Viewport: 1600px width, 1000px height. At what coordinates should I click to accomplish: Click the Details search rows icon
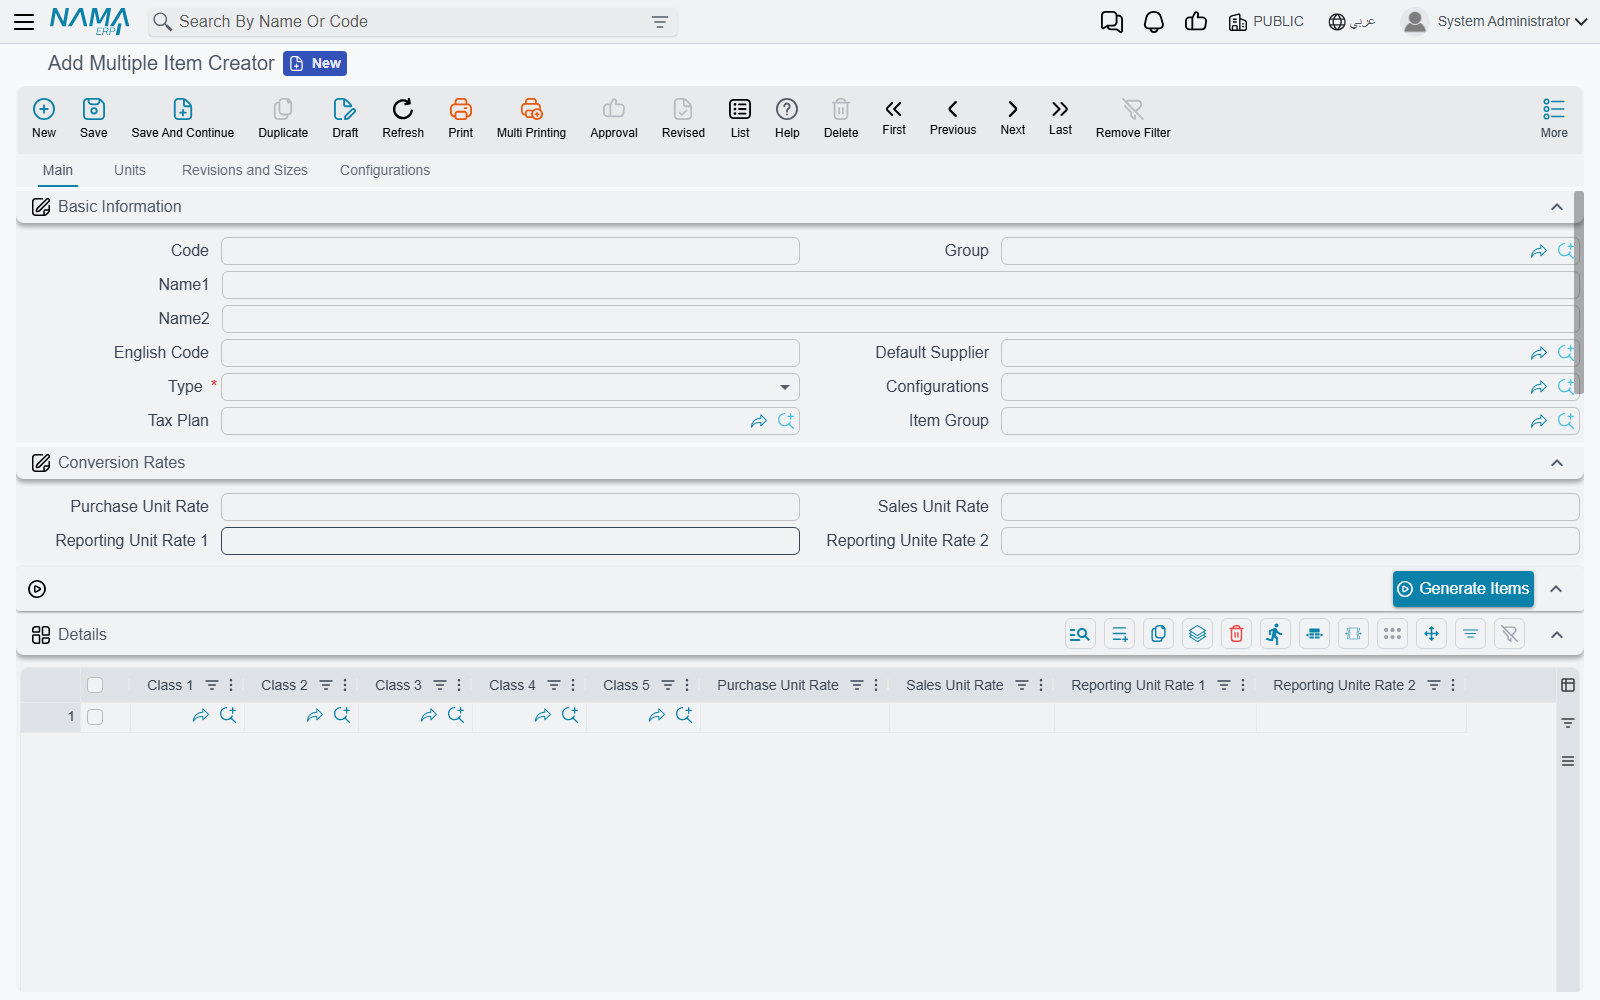(x=1080, y=634)
